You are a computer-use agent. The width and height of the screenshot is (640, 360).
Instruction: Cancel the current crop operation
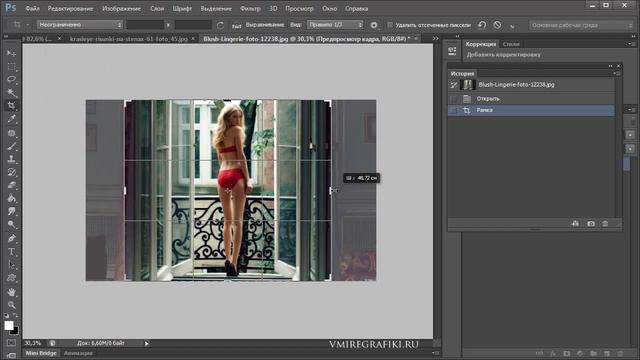(497, 25)
